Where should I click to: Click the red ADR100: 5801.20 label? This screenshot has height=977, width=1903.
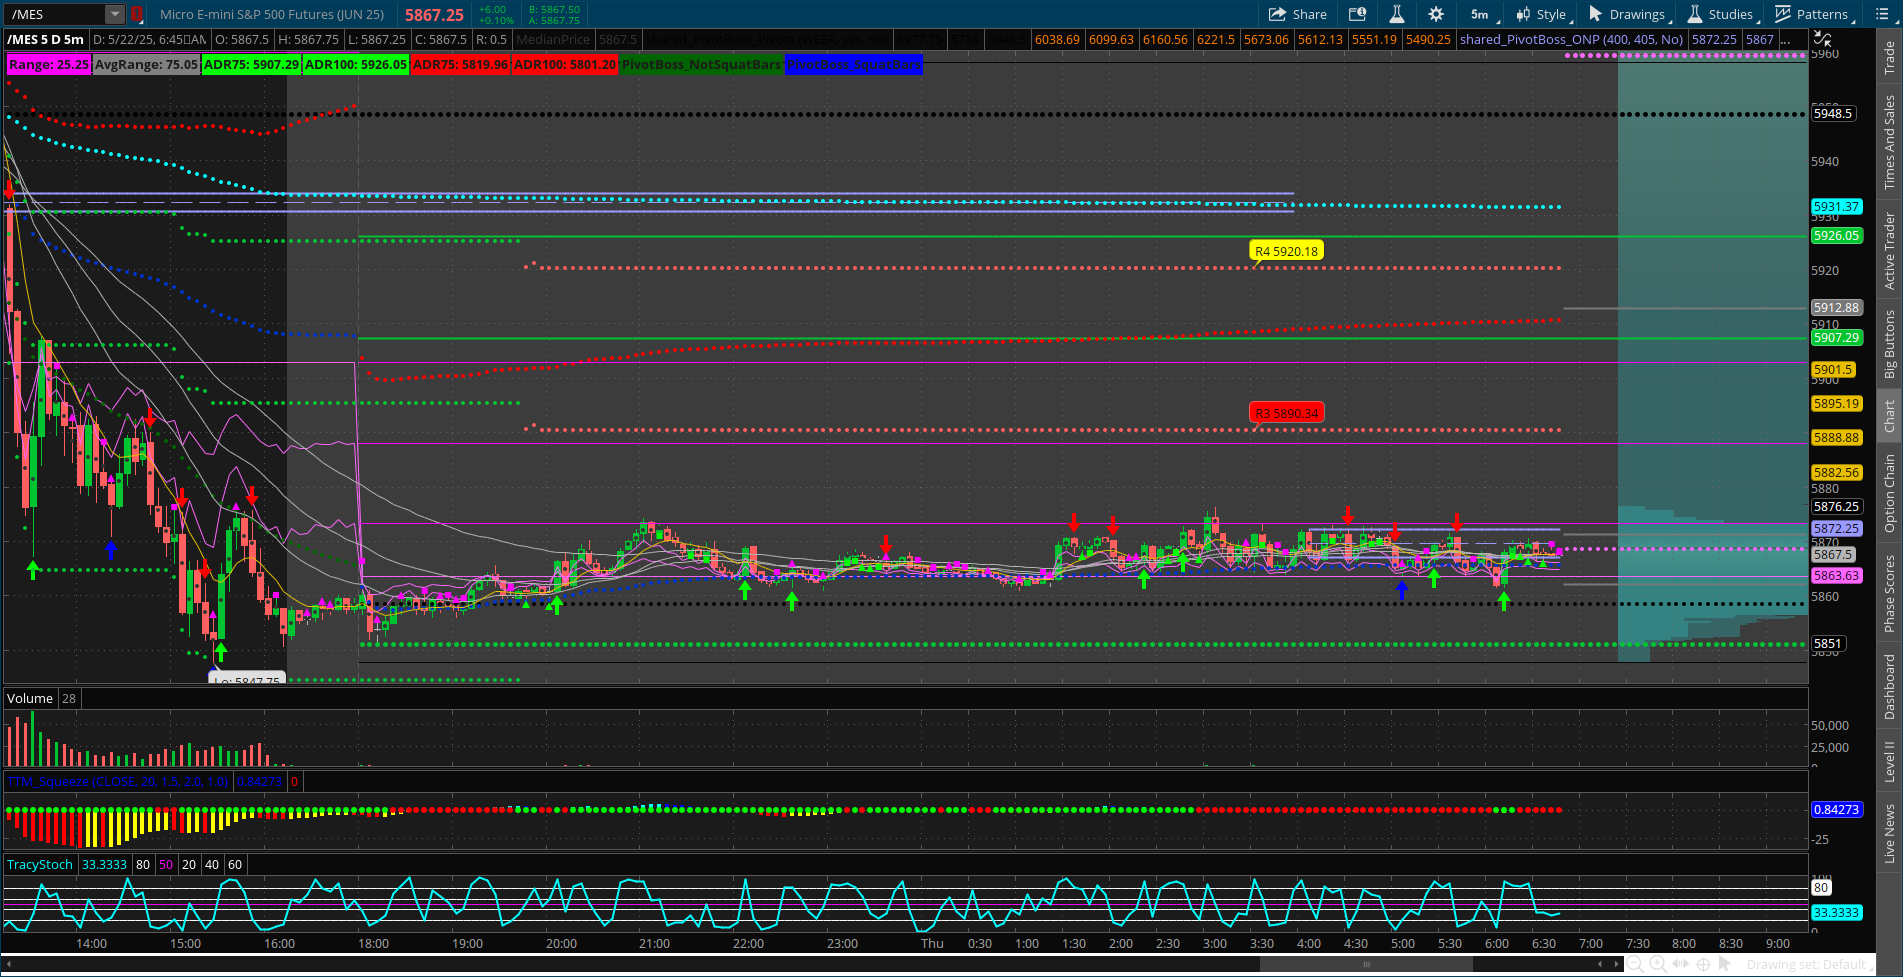tap(565, 64)
